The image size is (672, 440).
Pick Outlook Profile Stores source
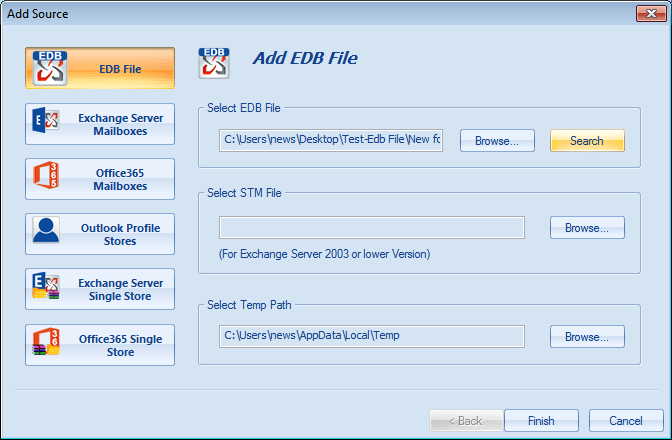(x=100, y=234)
